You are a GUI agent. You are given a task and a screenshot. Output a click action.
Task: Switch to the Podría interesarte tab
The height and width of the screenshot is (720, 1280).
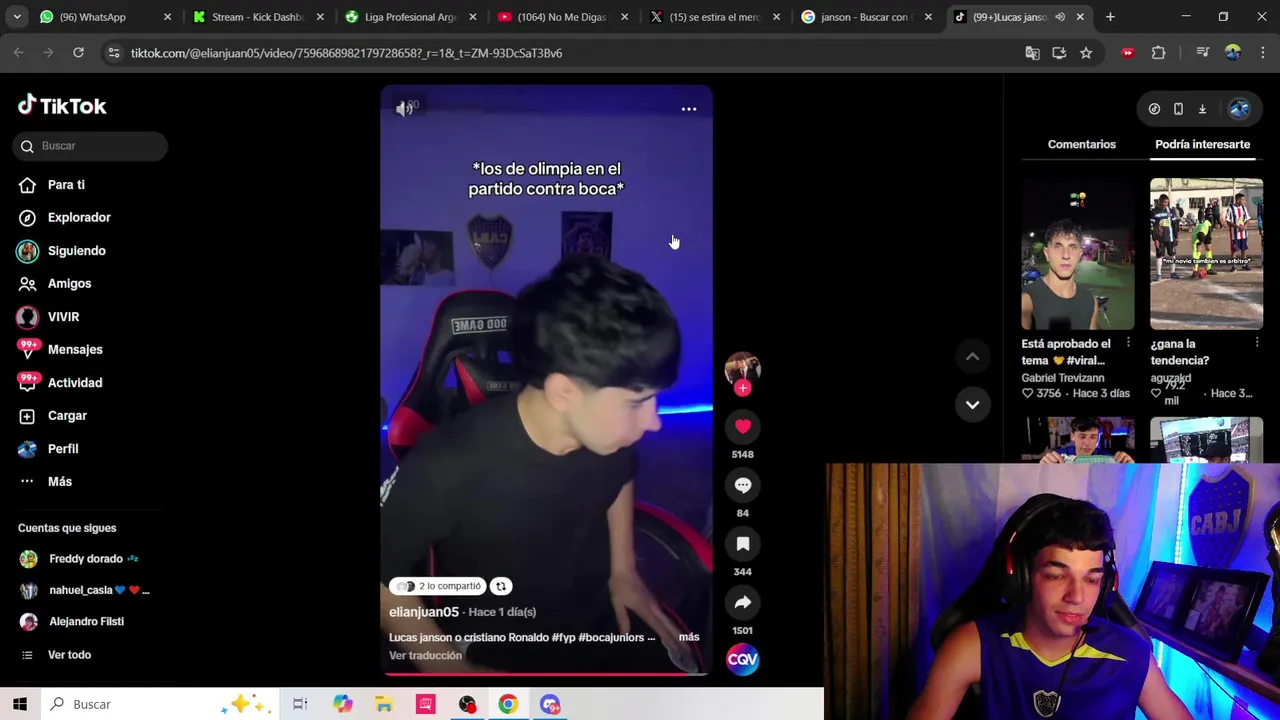coord(1202,144)
